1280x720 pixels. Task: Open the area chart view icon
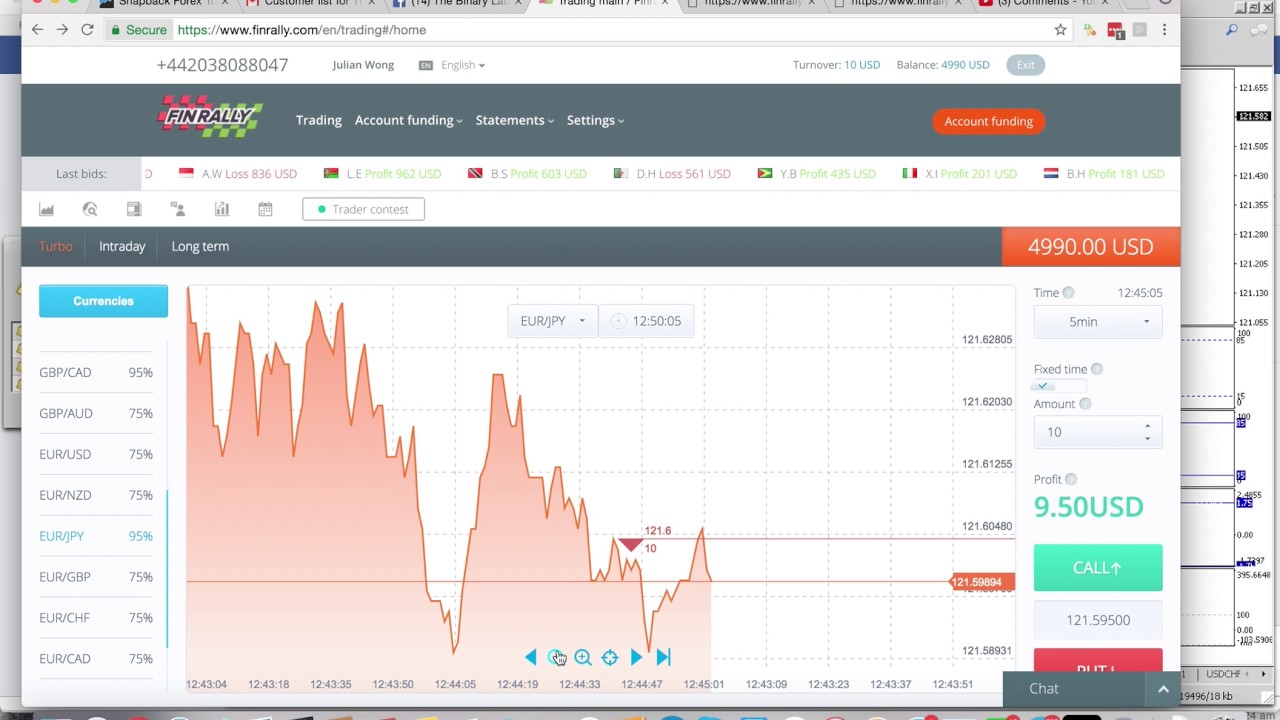46,209
